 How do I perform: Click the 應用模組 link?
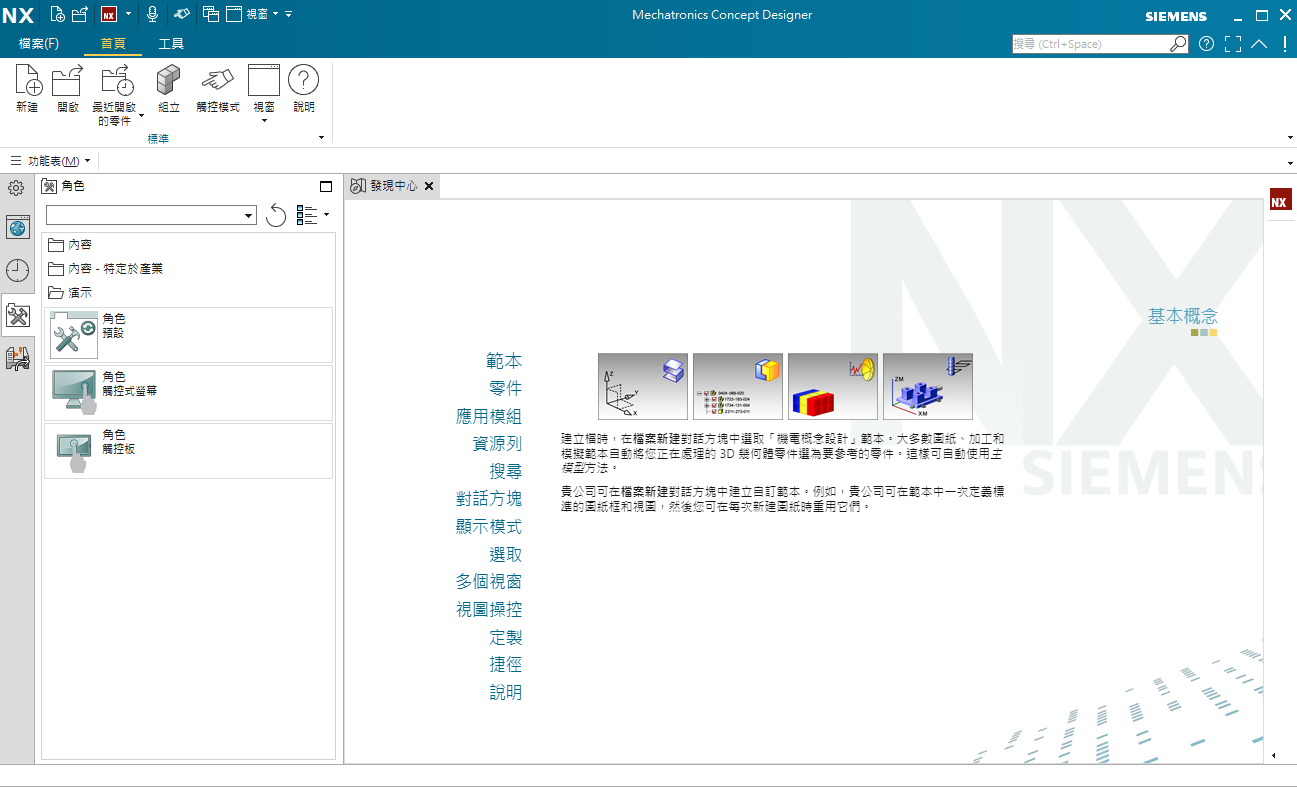[489, 416]
